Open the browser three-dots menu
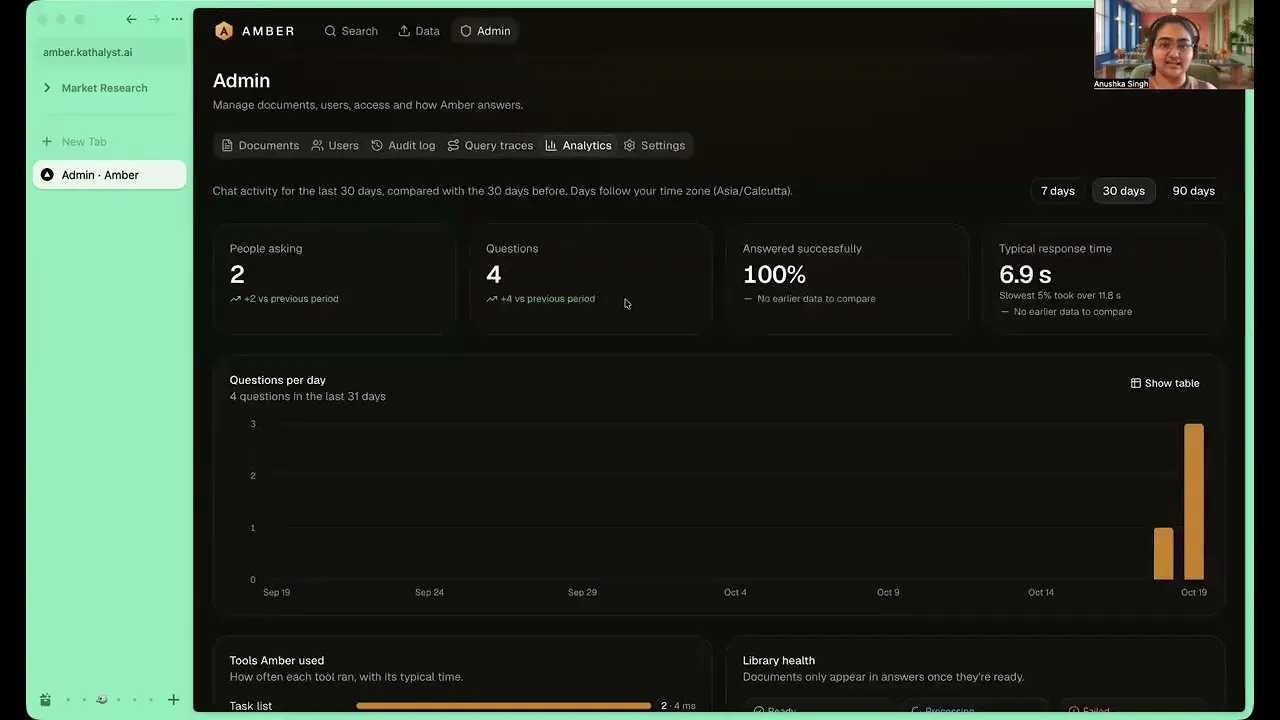Screen dimensions: 1280x720 [x=177, y=19]
